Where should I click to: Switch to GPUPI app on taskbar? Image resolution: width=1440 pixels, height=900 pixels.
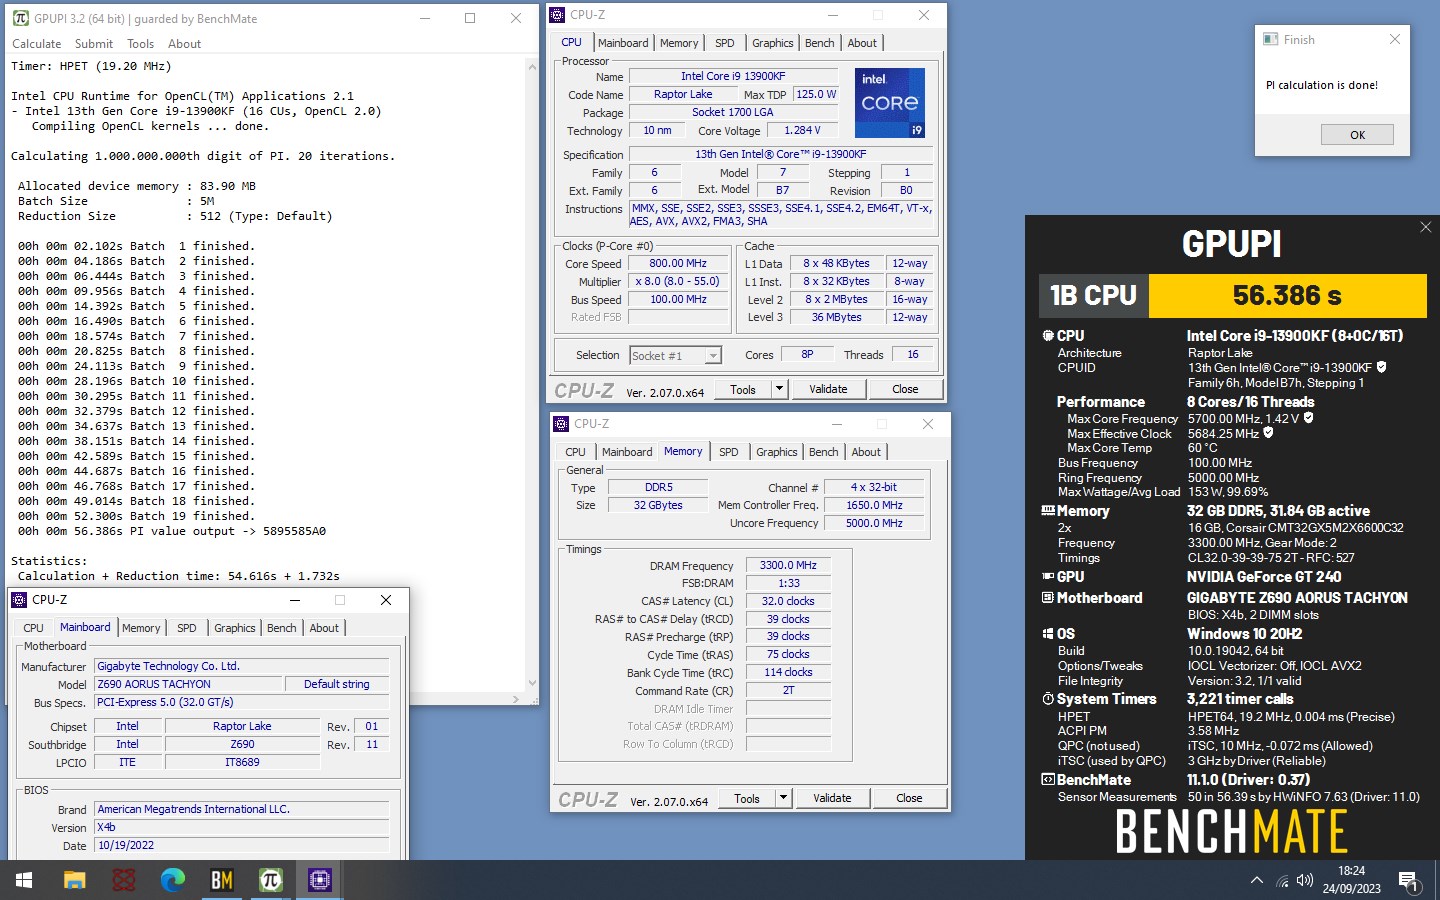tap(270, 880)
